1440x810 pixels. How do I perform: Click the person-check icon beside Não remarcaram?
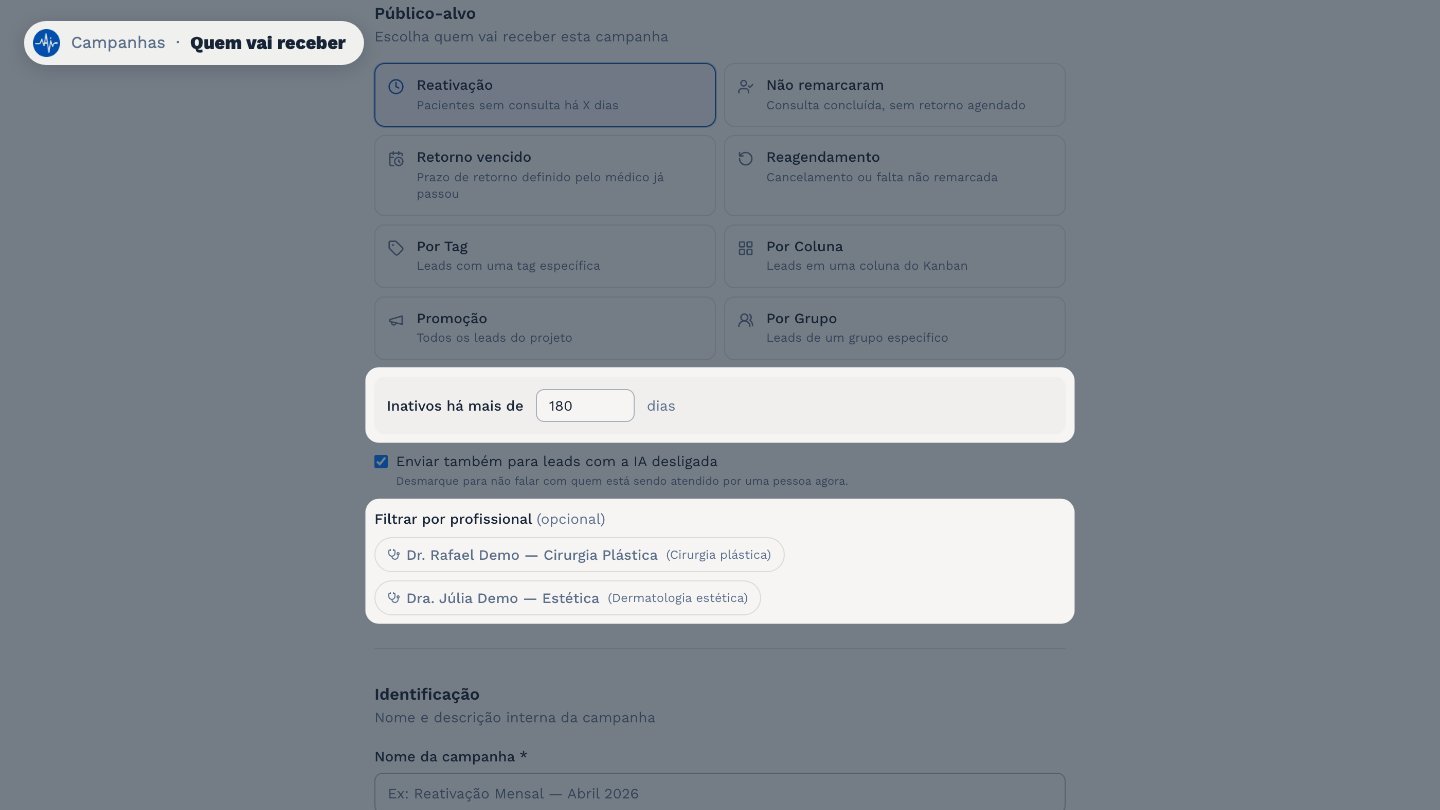[x=746, y=87]
